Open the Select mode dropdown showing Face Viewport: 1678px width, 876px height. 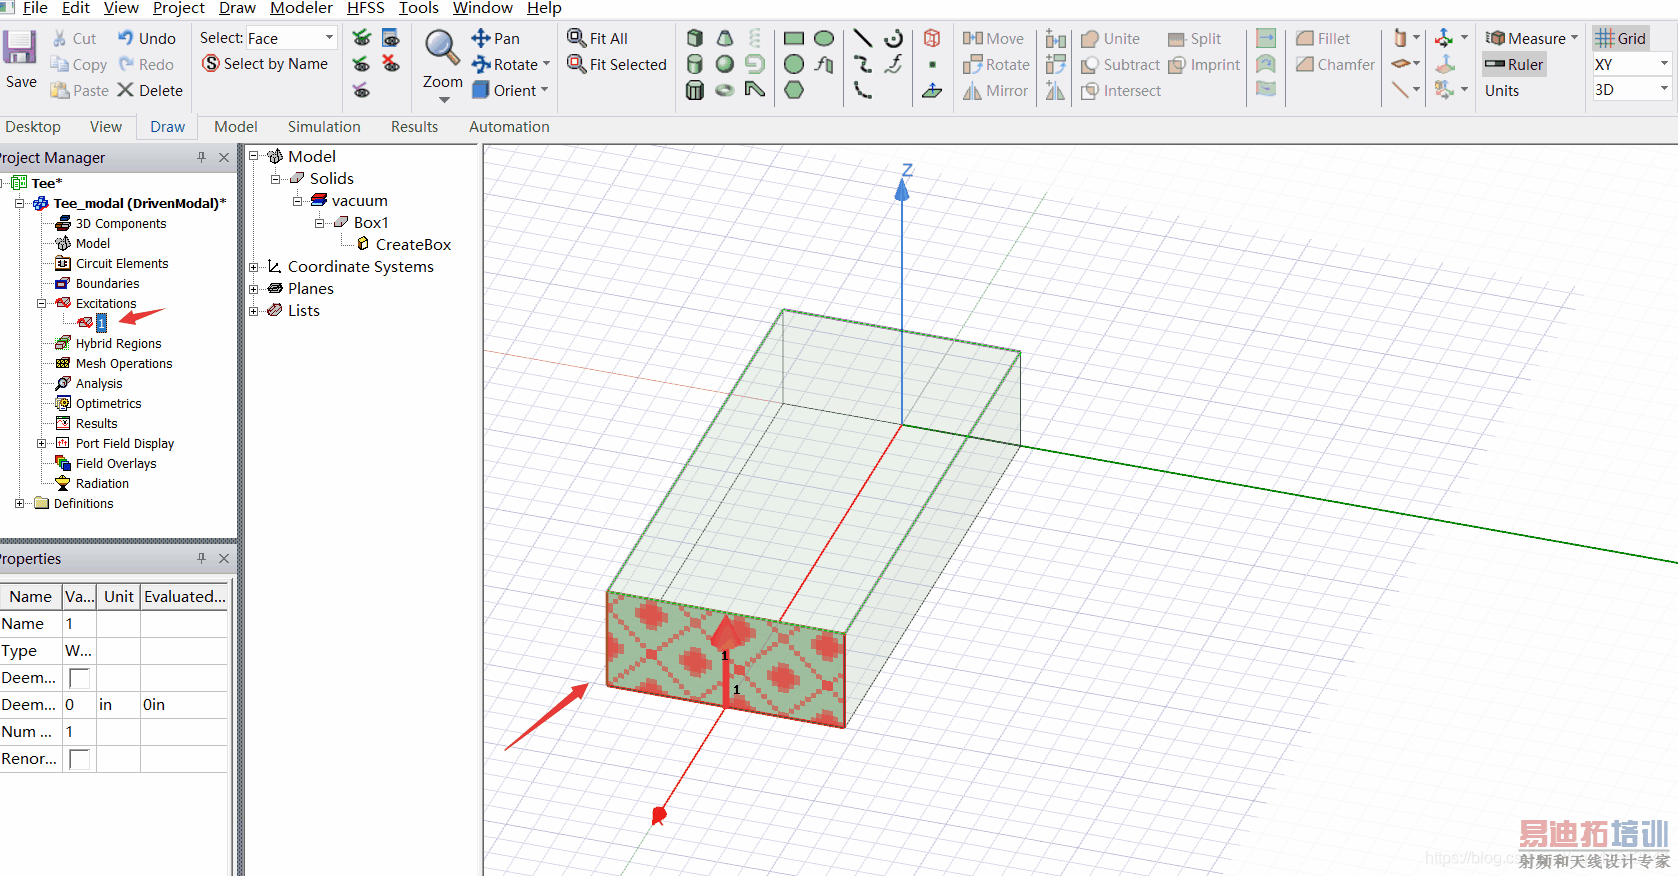coord(329,38)
